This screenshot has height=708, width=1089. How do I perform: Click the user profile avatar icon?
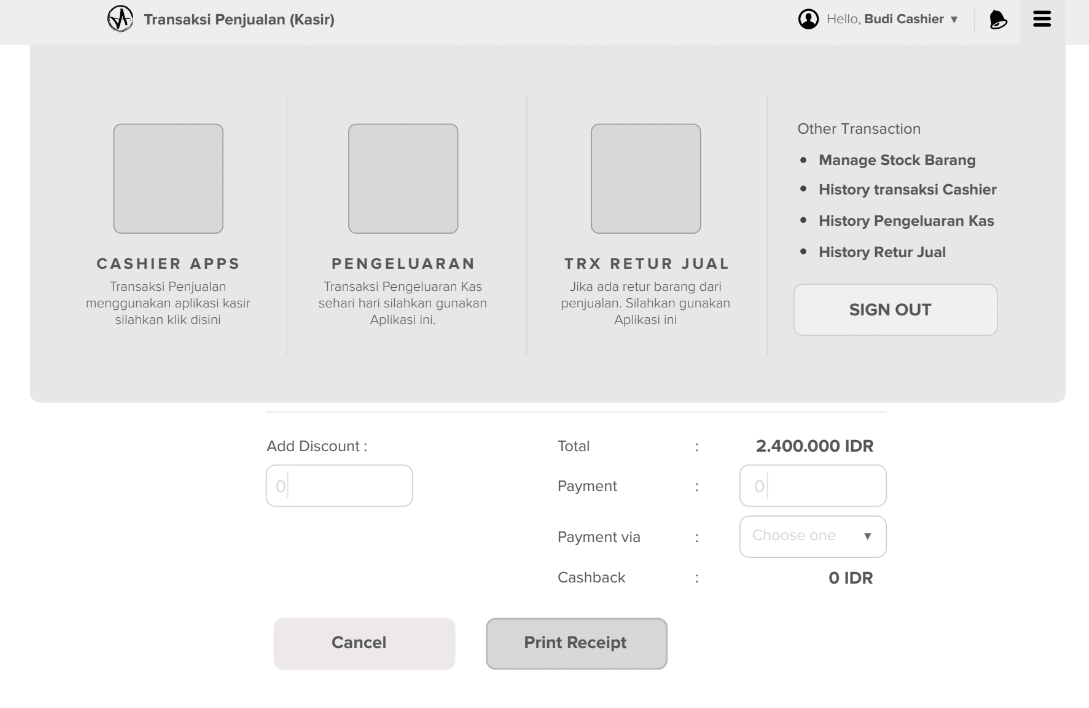tap(808, 19)
